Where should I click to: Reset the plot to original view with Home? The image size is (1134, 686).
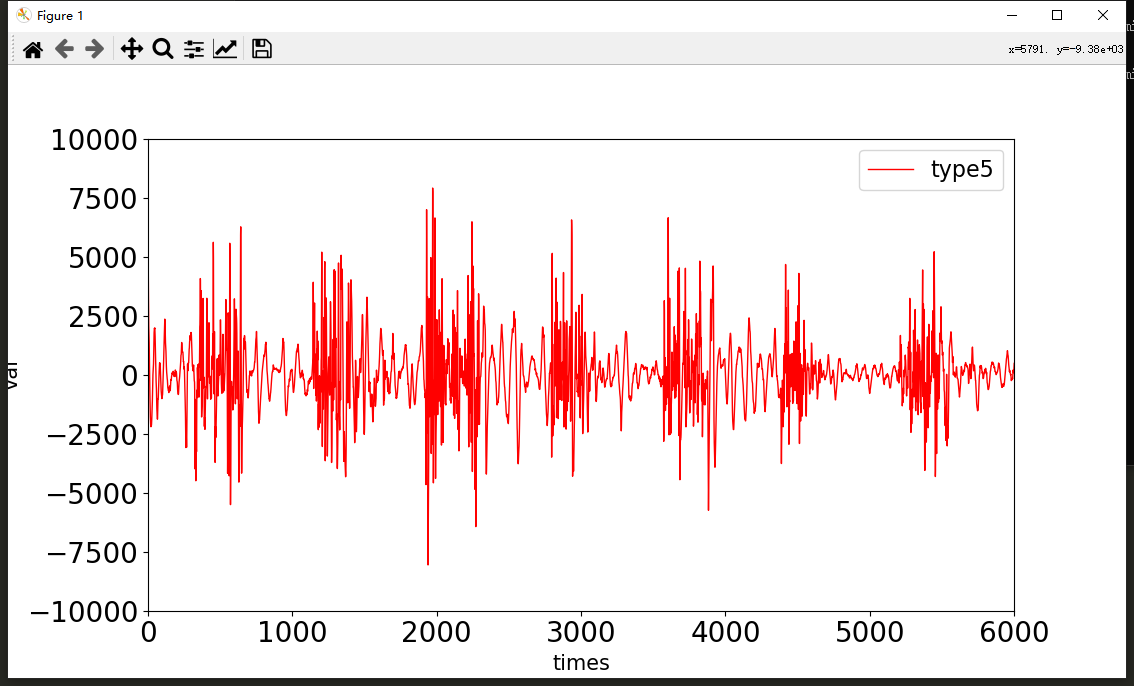(x=33, y=49)
